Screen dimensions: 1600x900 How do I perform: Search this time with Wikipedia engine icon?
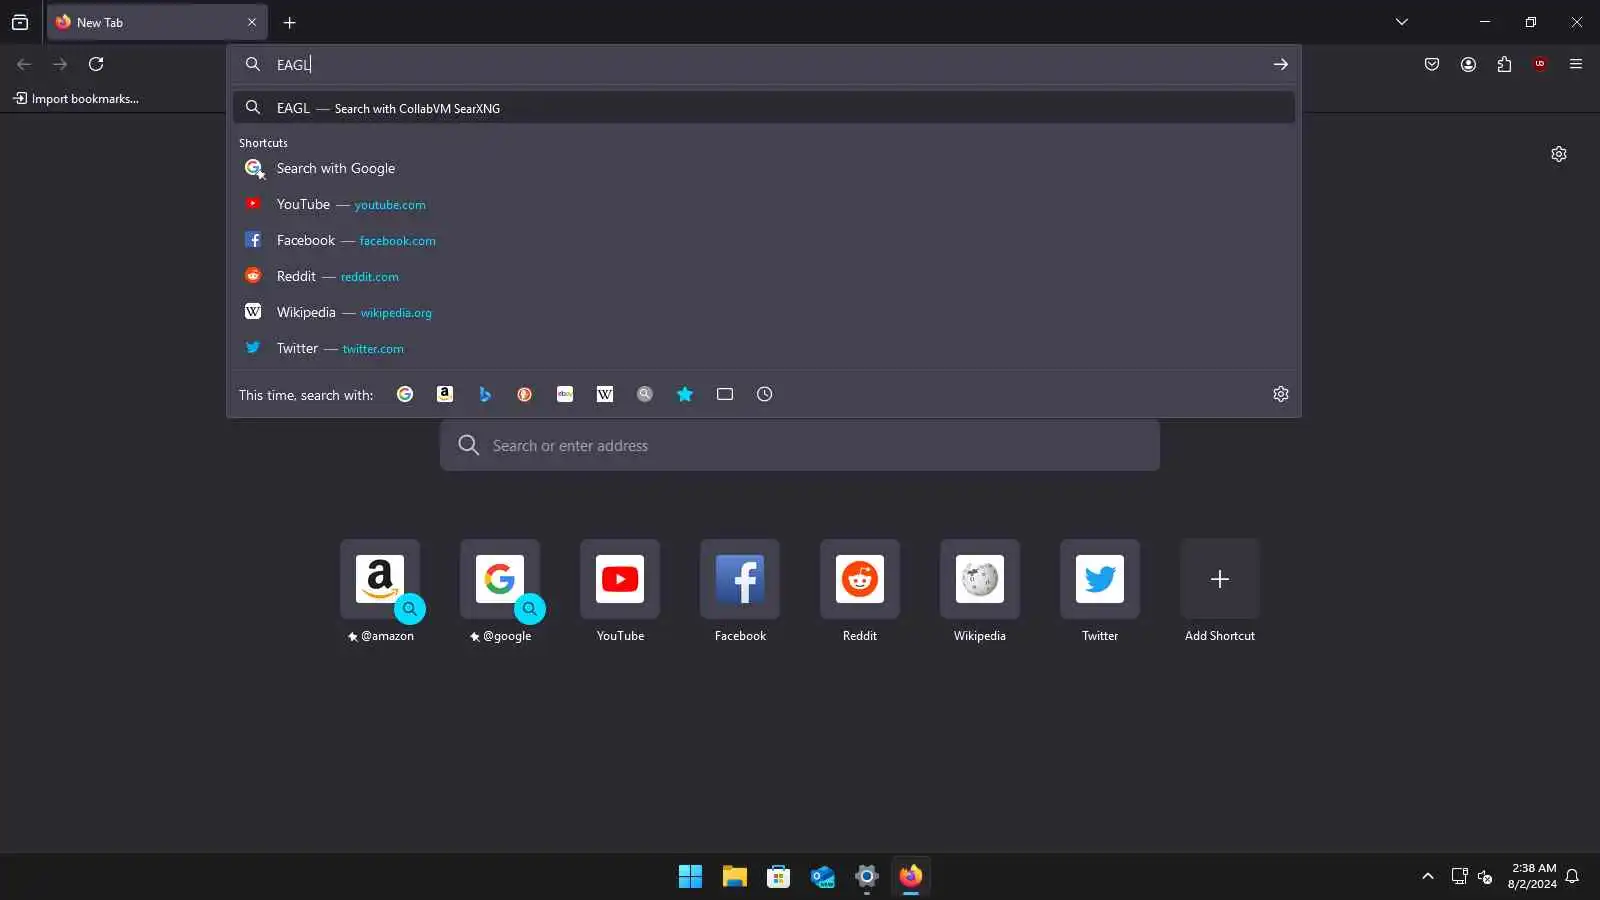[605, 394]
